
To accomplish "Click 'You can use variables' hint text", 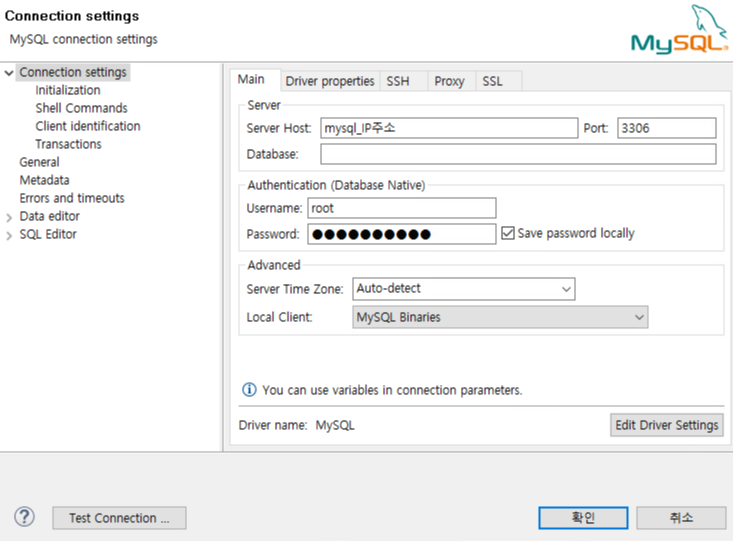I will tap(392, 390).
